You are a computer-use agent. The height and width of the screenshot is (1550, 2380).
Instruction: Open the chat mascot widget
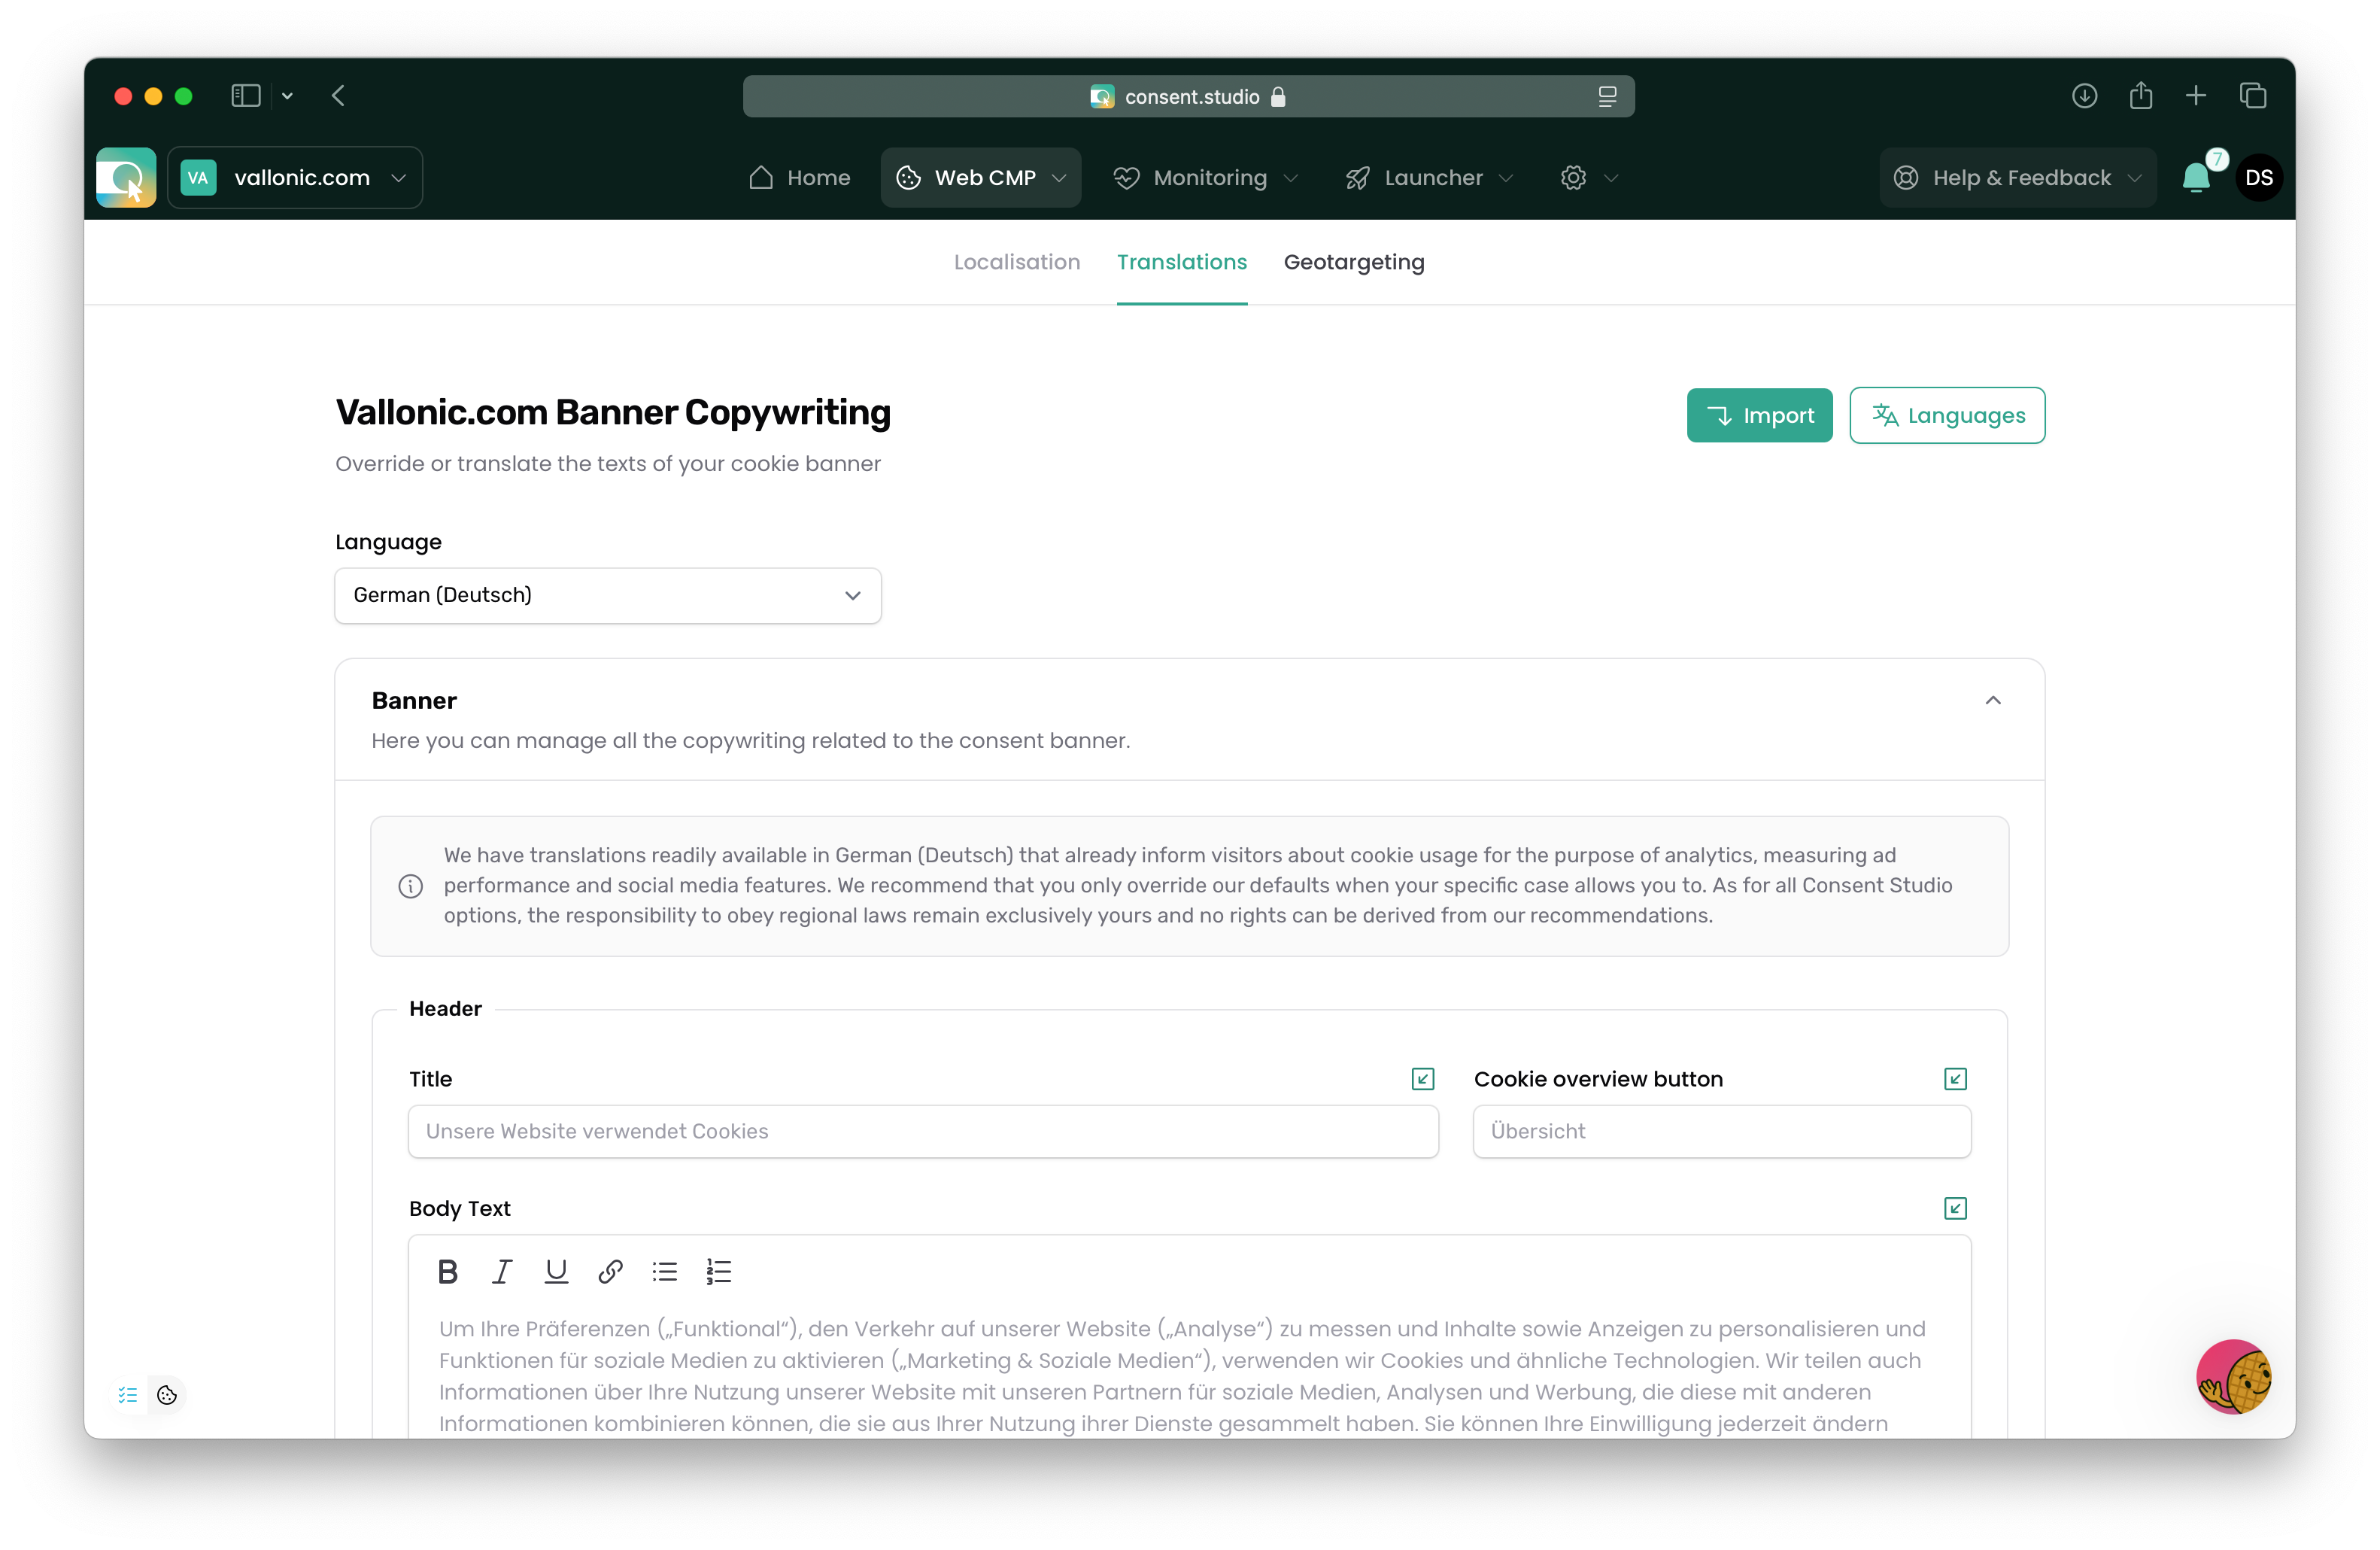pos(2234,1376)
